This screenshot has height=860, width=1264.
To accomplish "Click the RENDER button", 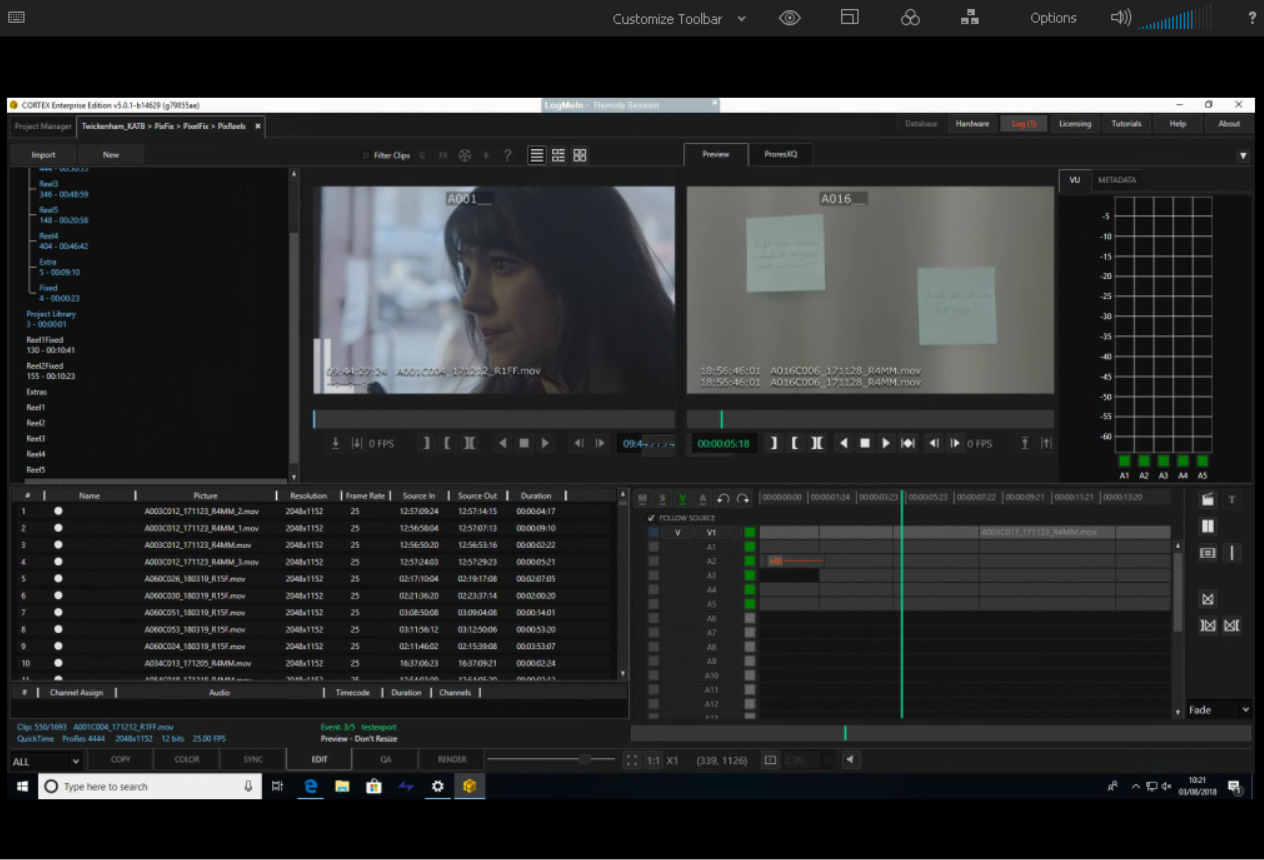I will tap(450, 760).
